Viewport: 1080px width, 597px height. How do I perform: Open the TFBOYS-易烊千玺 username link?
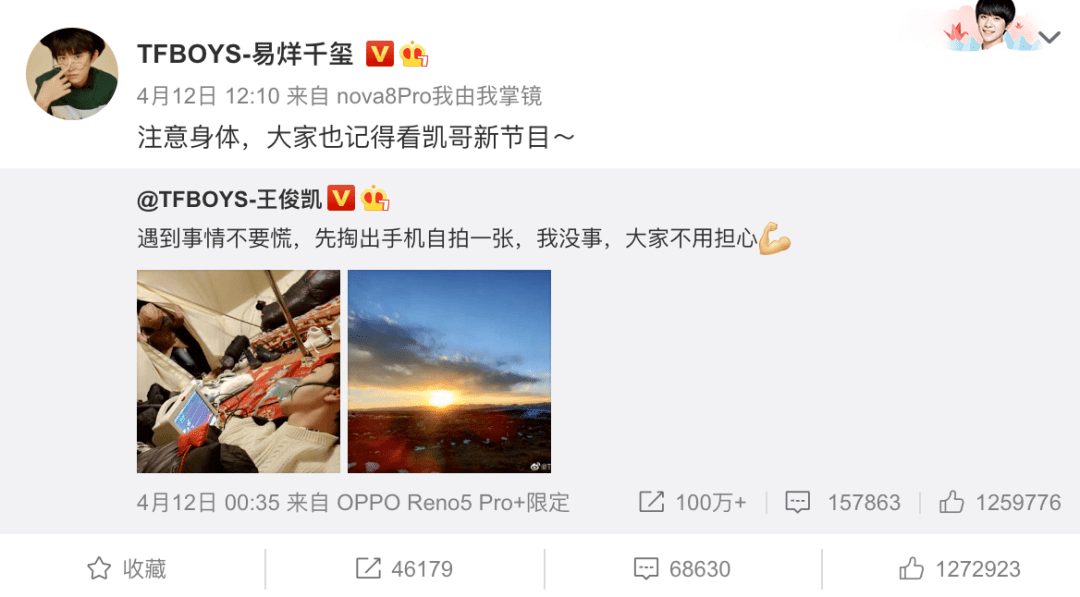[x=245, y=54]
